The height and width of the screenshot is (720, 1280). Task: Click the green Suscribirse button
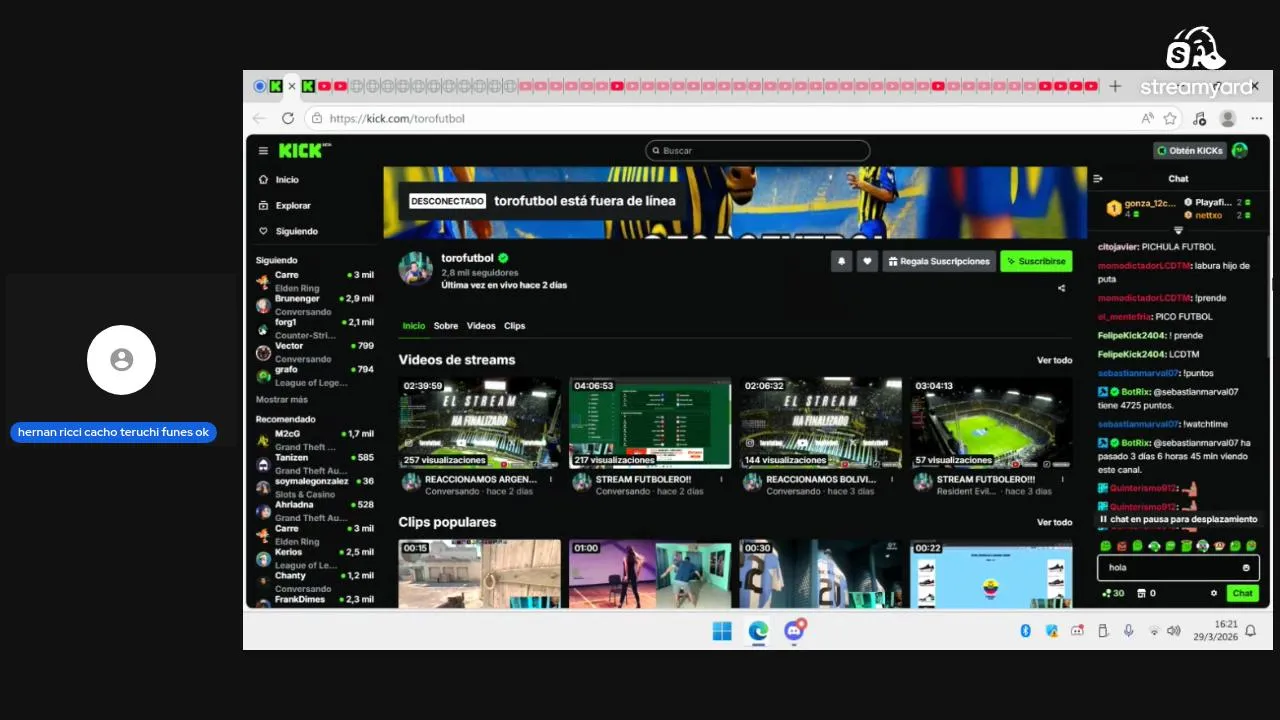click(x=1036, y=261)
